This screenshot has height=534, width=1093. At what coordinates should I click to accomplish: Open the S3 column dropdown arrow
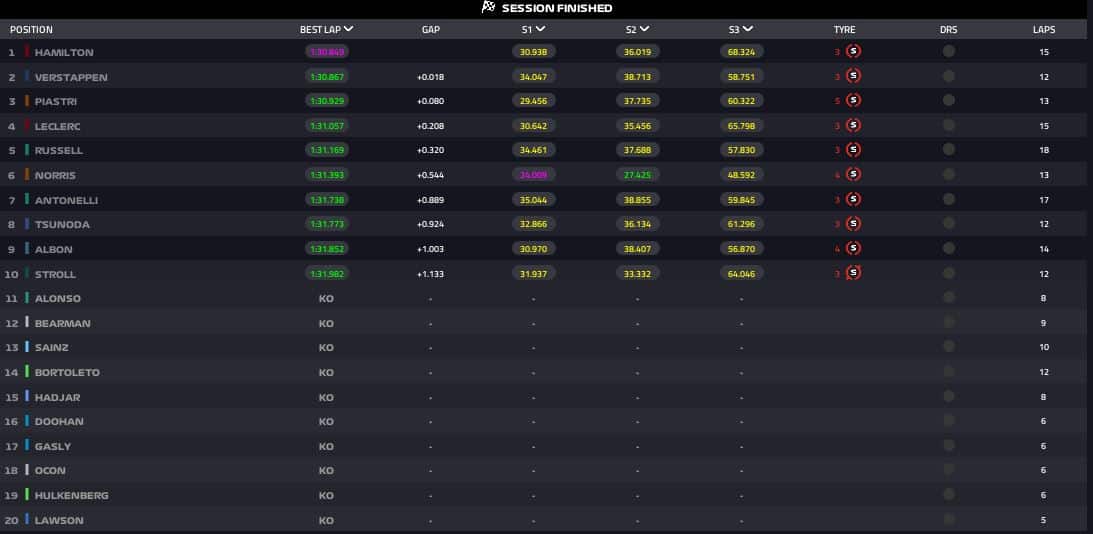pos(748,29)
